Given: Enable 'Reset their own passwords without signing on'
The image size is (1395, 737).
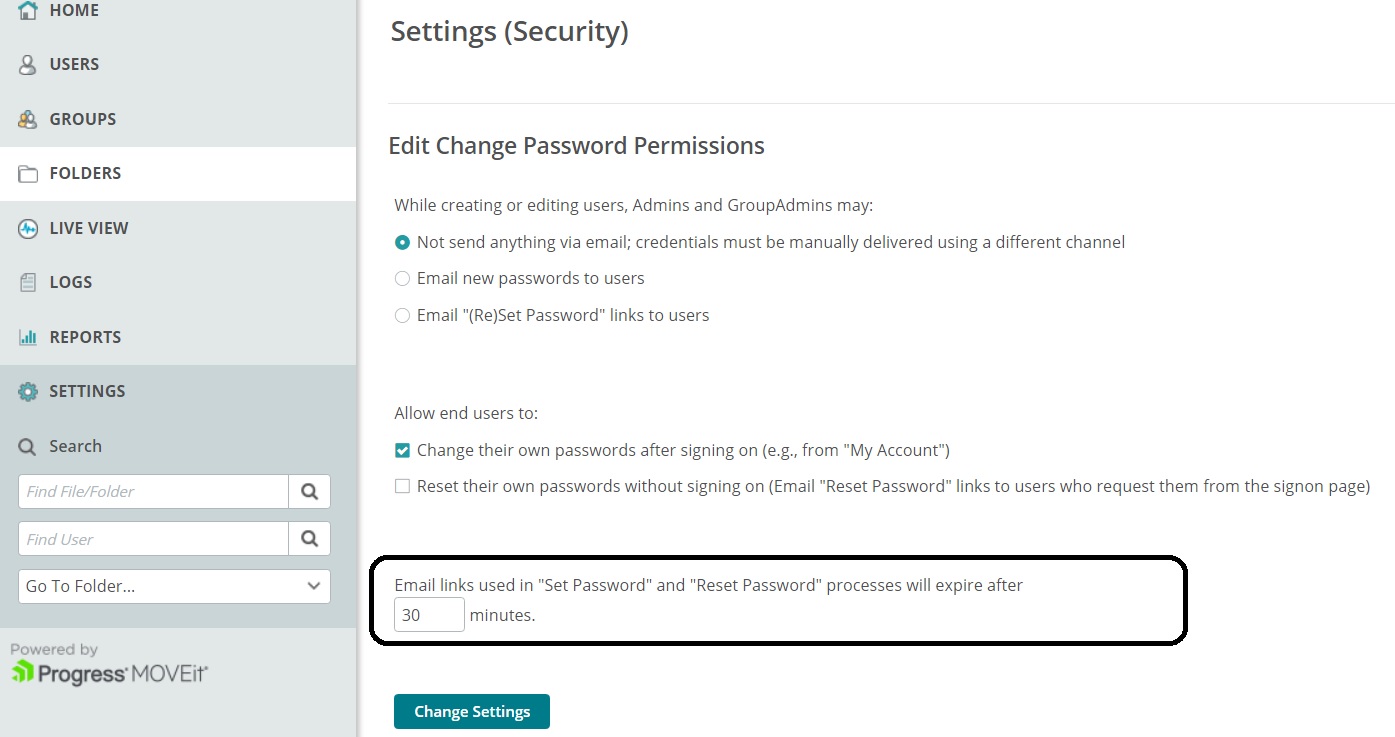Looking at the screenshot, I should (402, 486).
